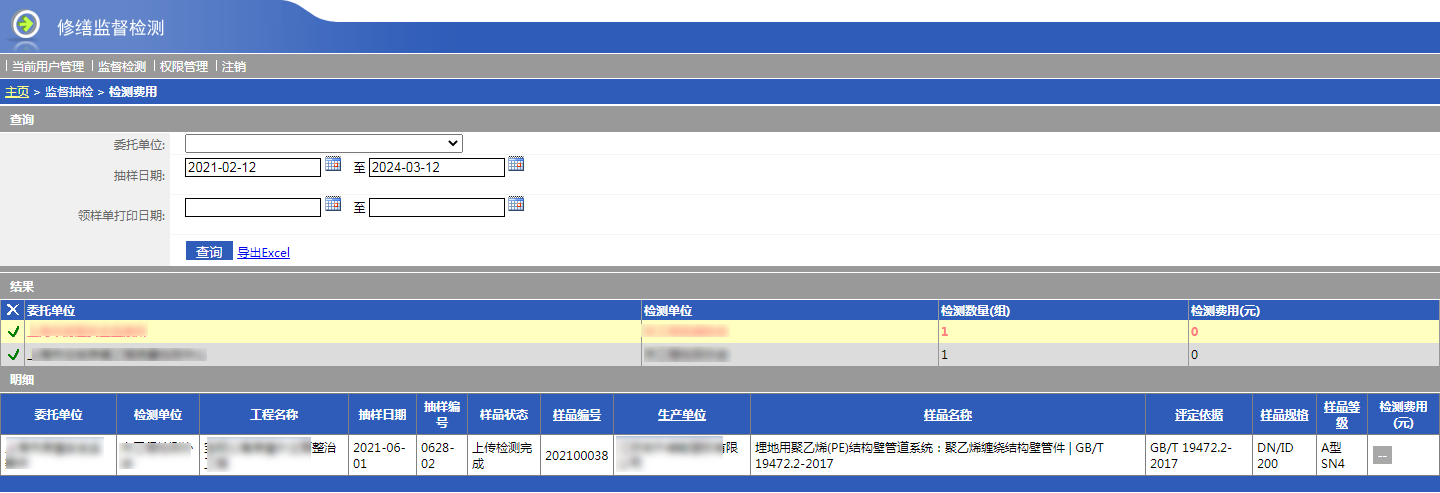Click the green arrow logo icon

26,24
